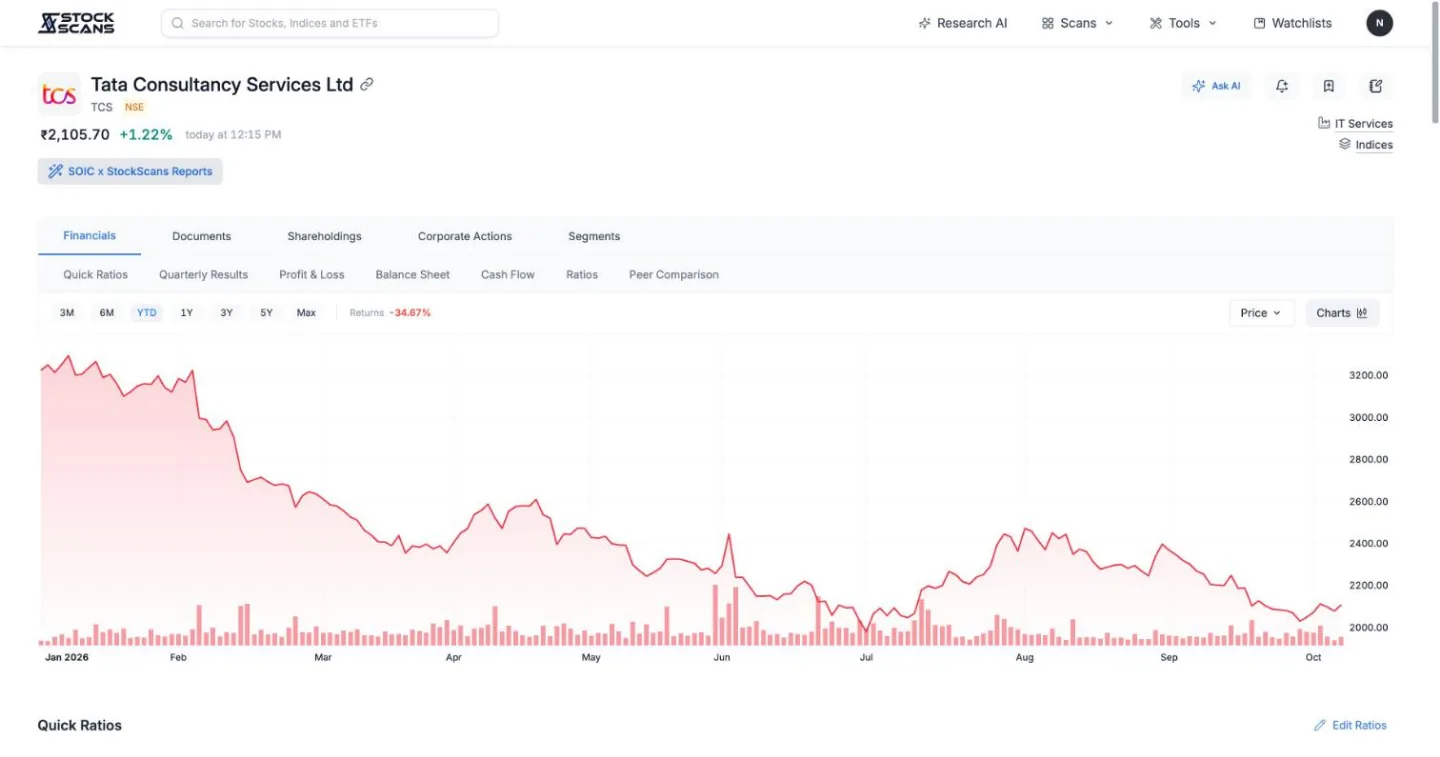This screenshot has width=1440, height=757.
Task: Select the 5Y time range
Action: click(x=266, y=313)
